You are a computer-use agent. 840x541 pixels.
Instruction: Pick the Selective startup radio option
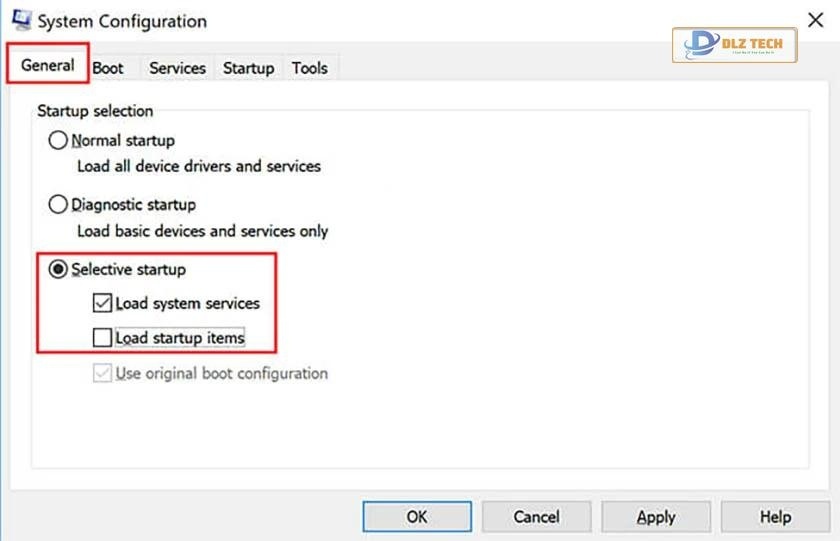[59, 270]
